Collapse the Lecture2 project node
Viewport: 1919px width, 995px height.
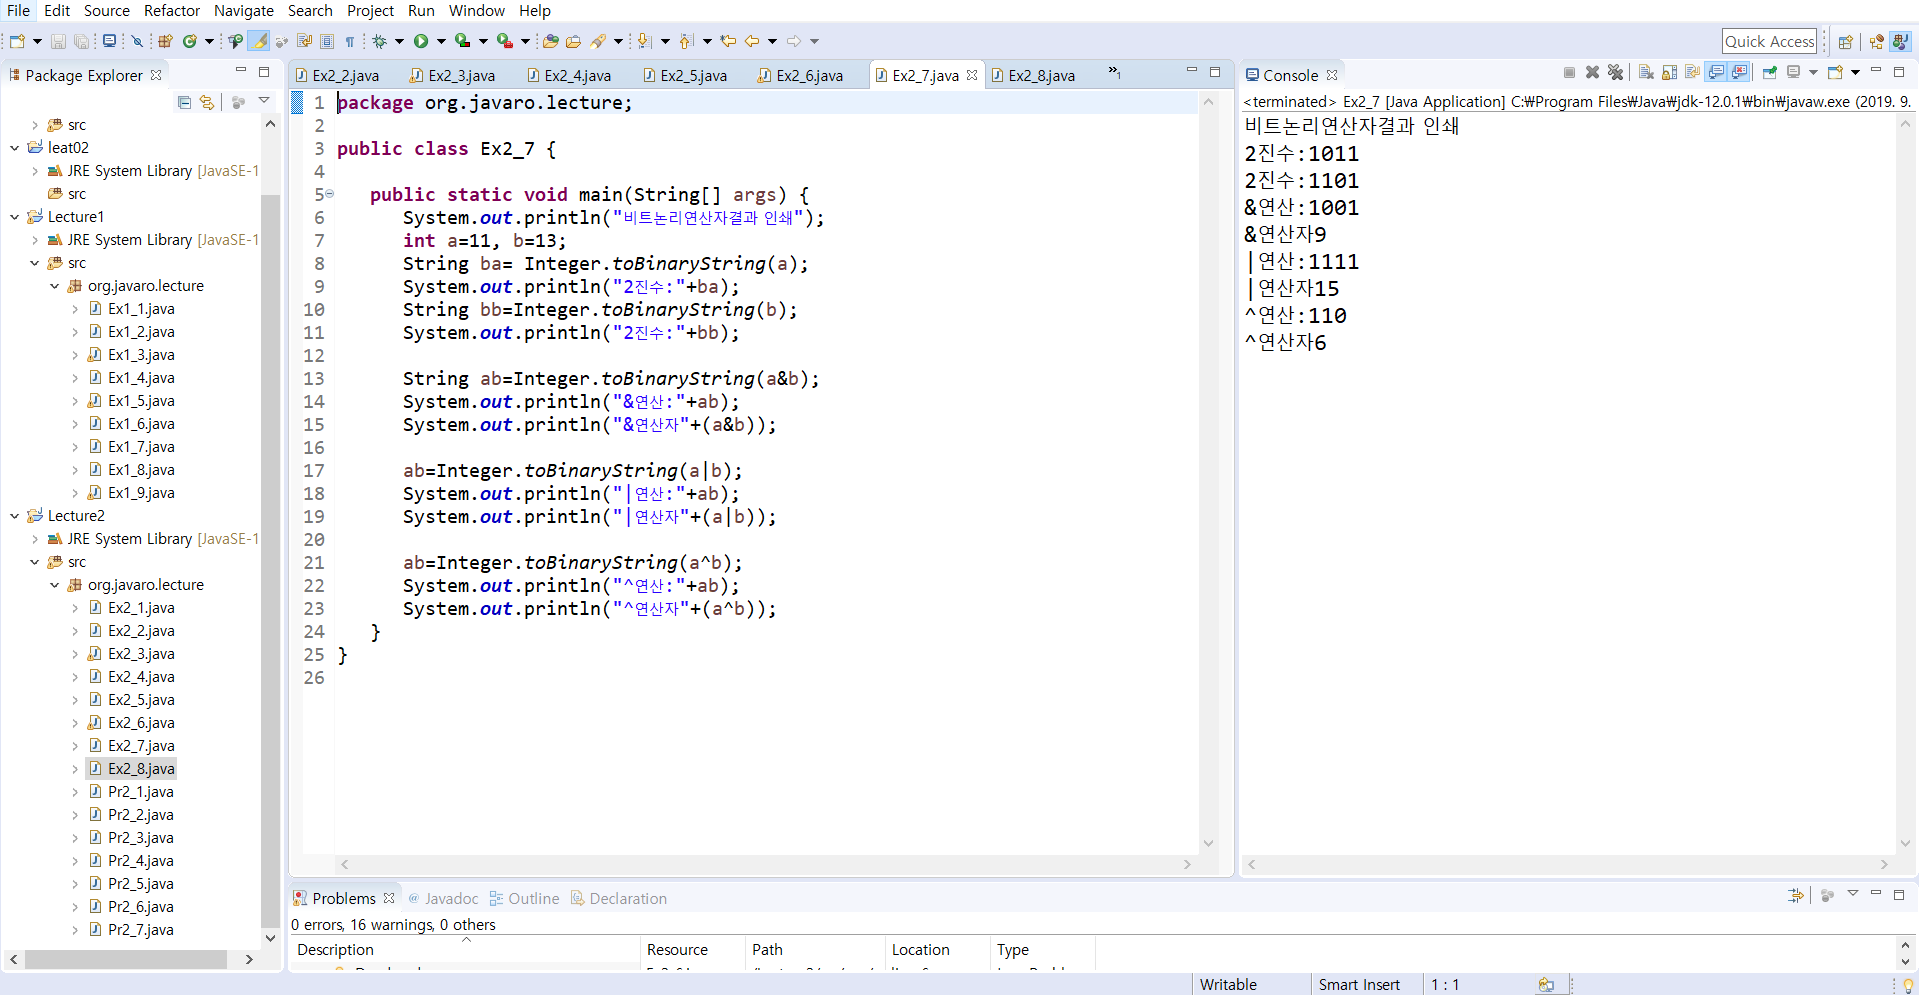point(14,516)
